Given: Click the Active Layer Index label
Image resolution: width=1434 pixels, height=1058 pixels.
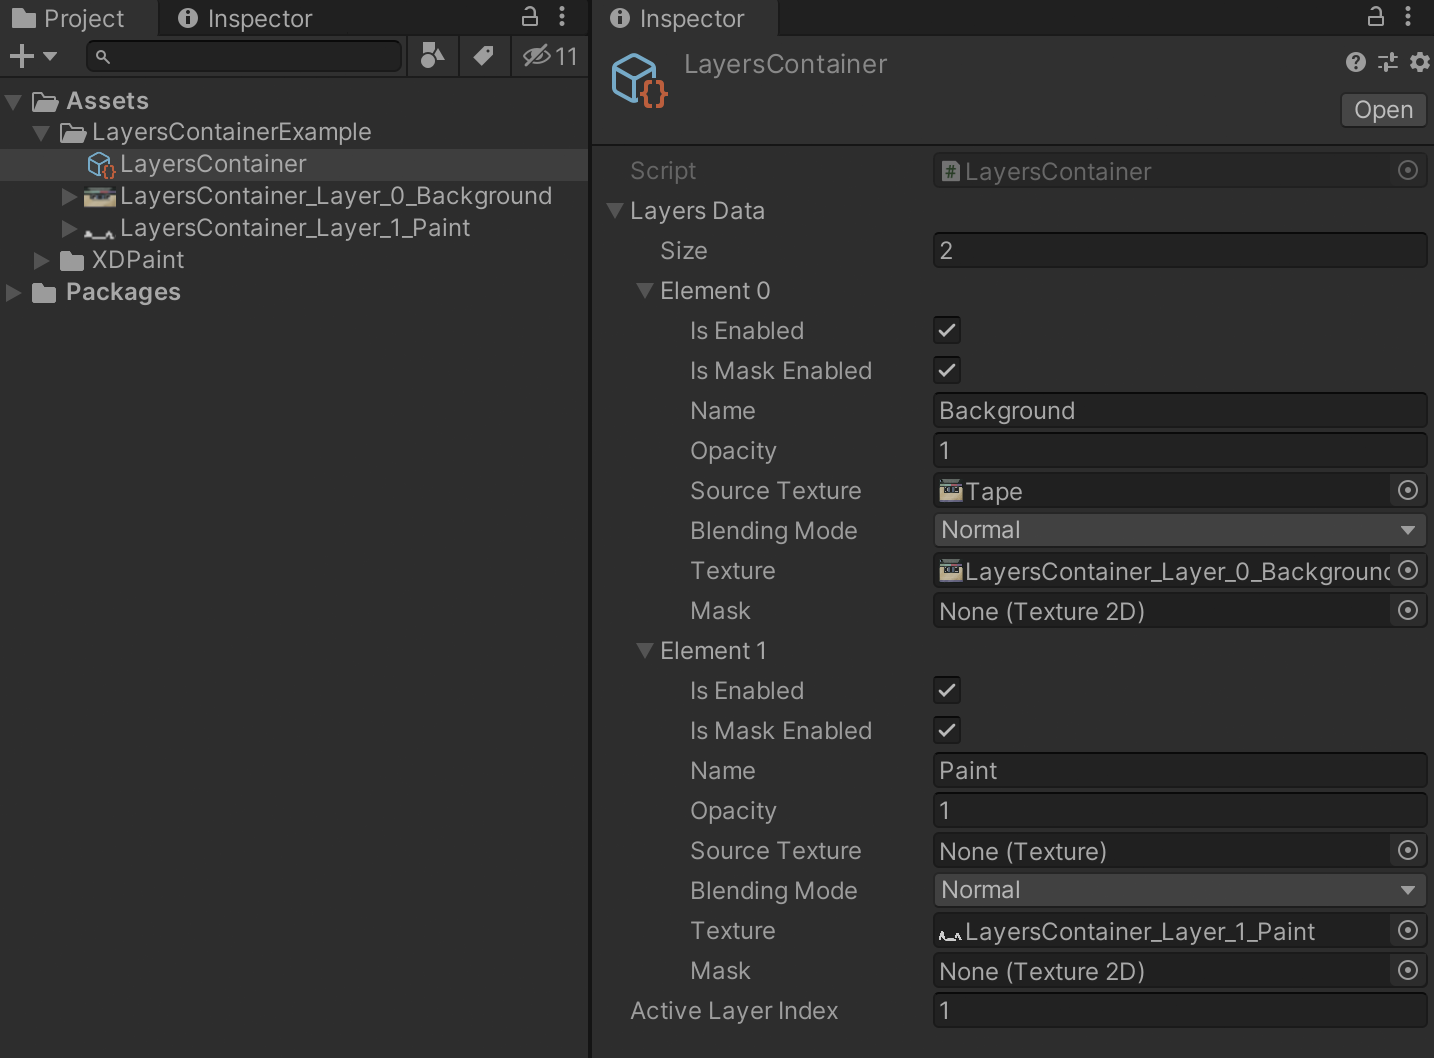Looking at the screenshot, I should coord(734,1011).
